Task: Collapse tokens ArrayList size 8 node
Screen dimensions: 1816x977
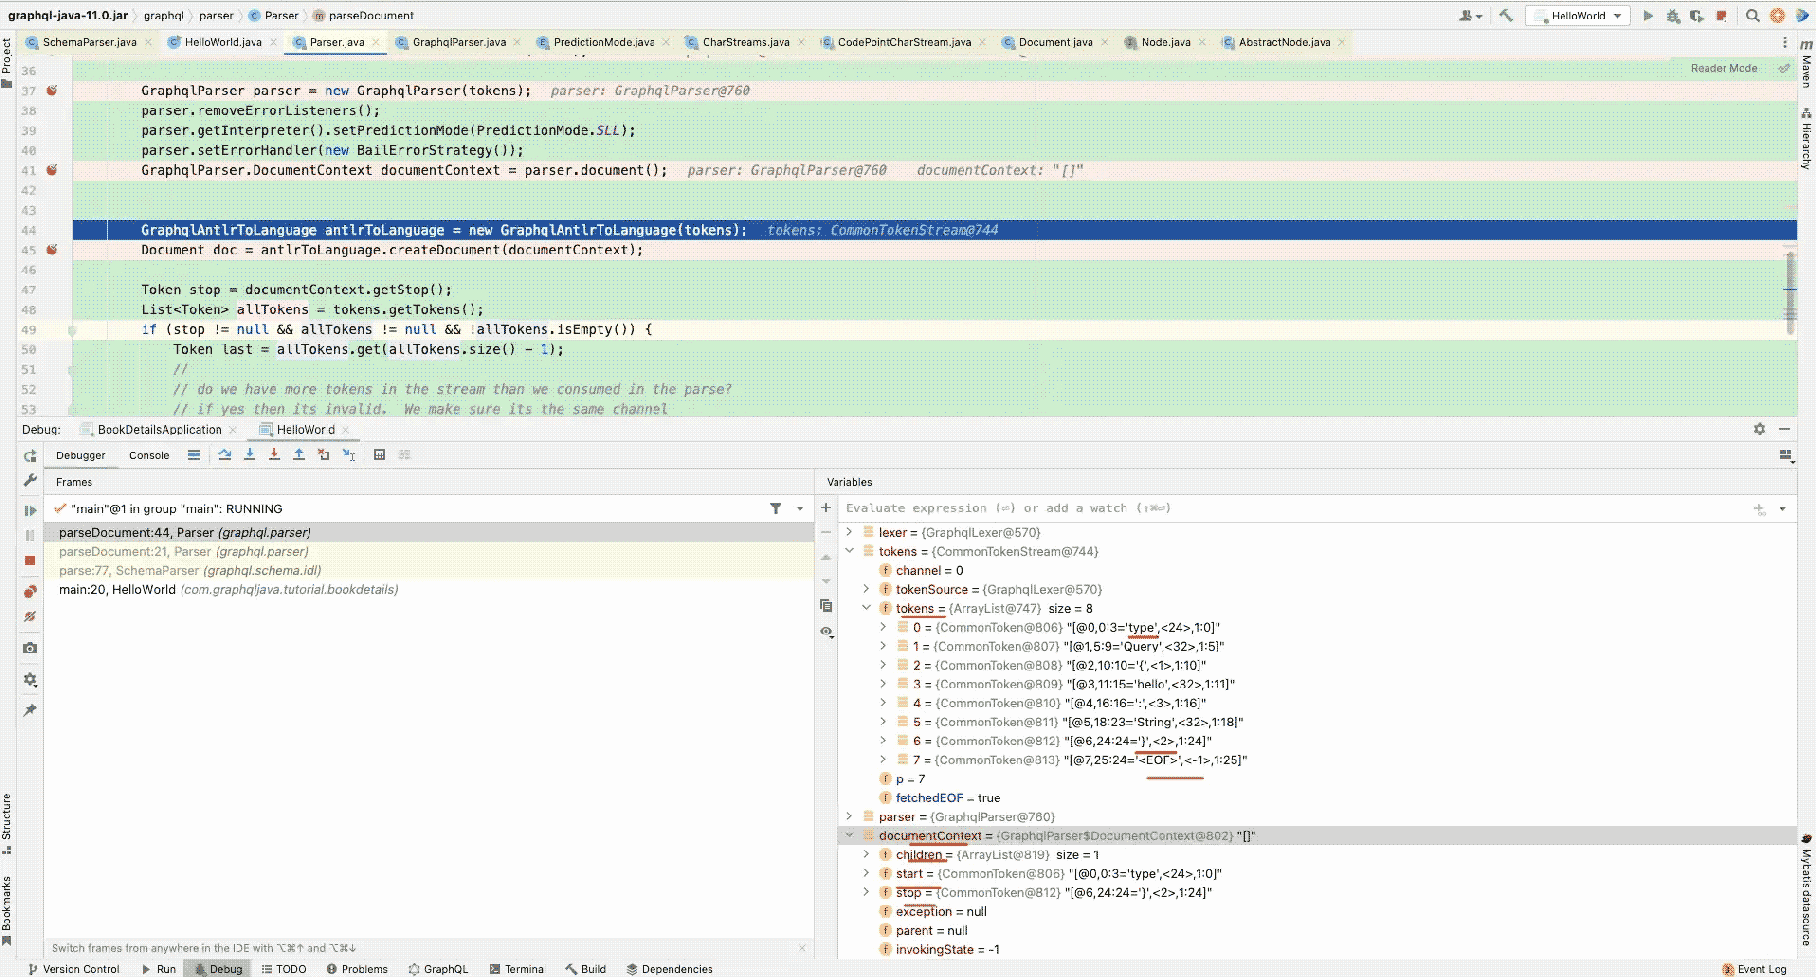Action: [867, 608]
